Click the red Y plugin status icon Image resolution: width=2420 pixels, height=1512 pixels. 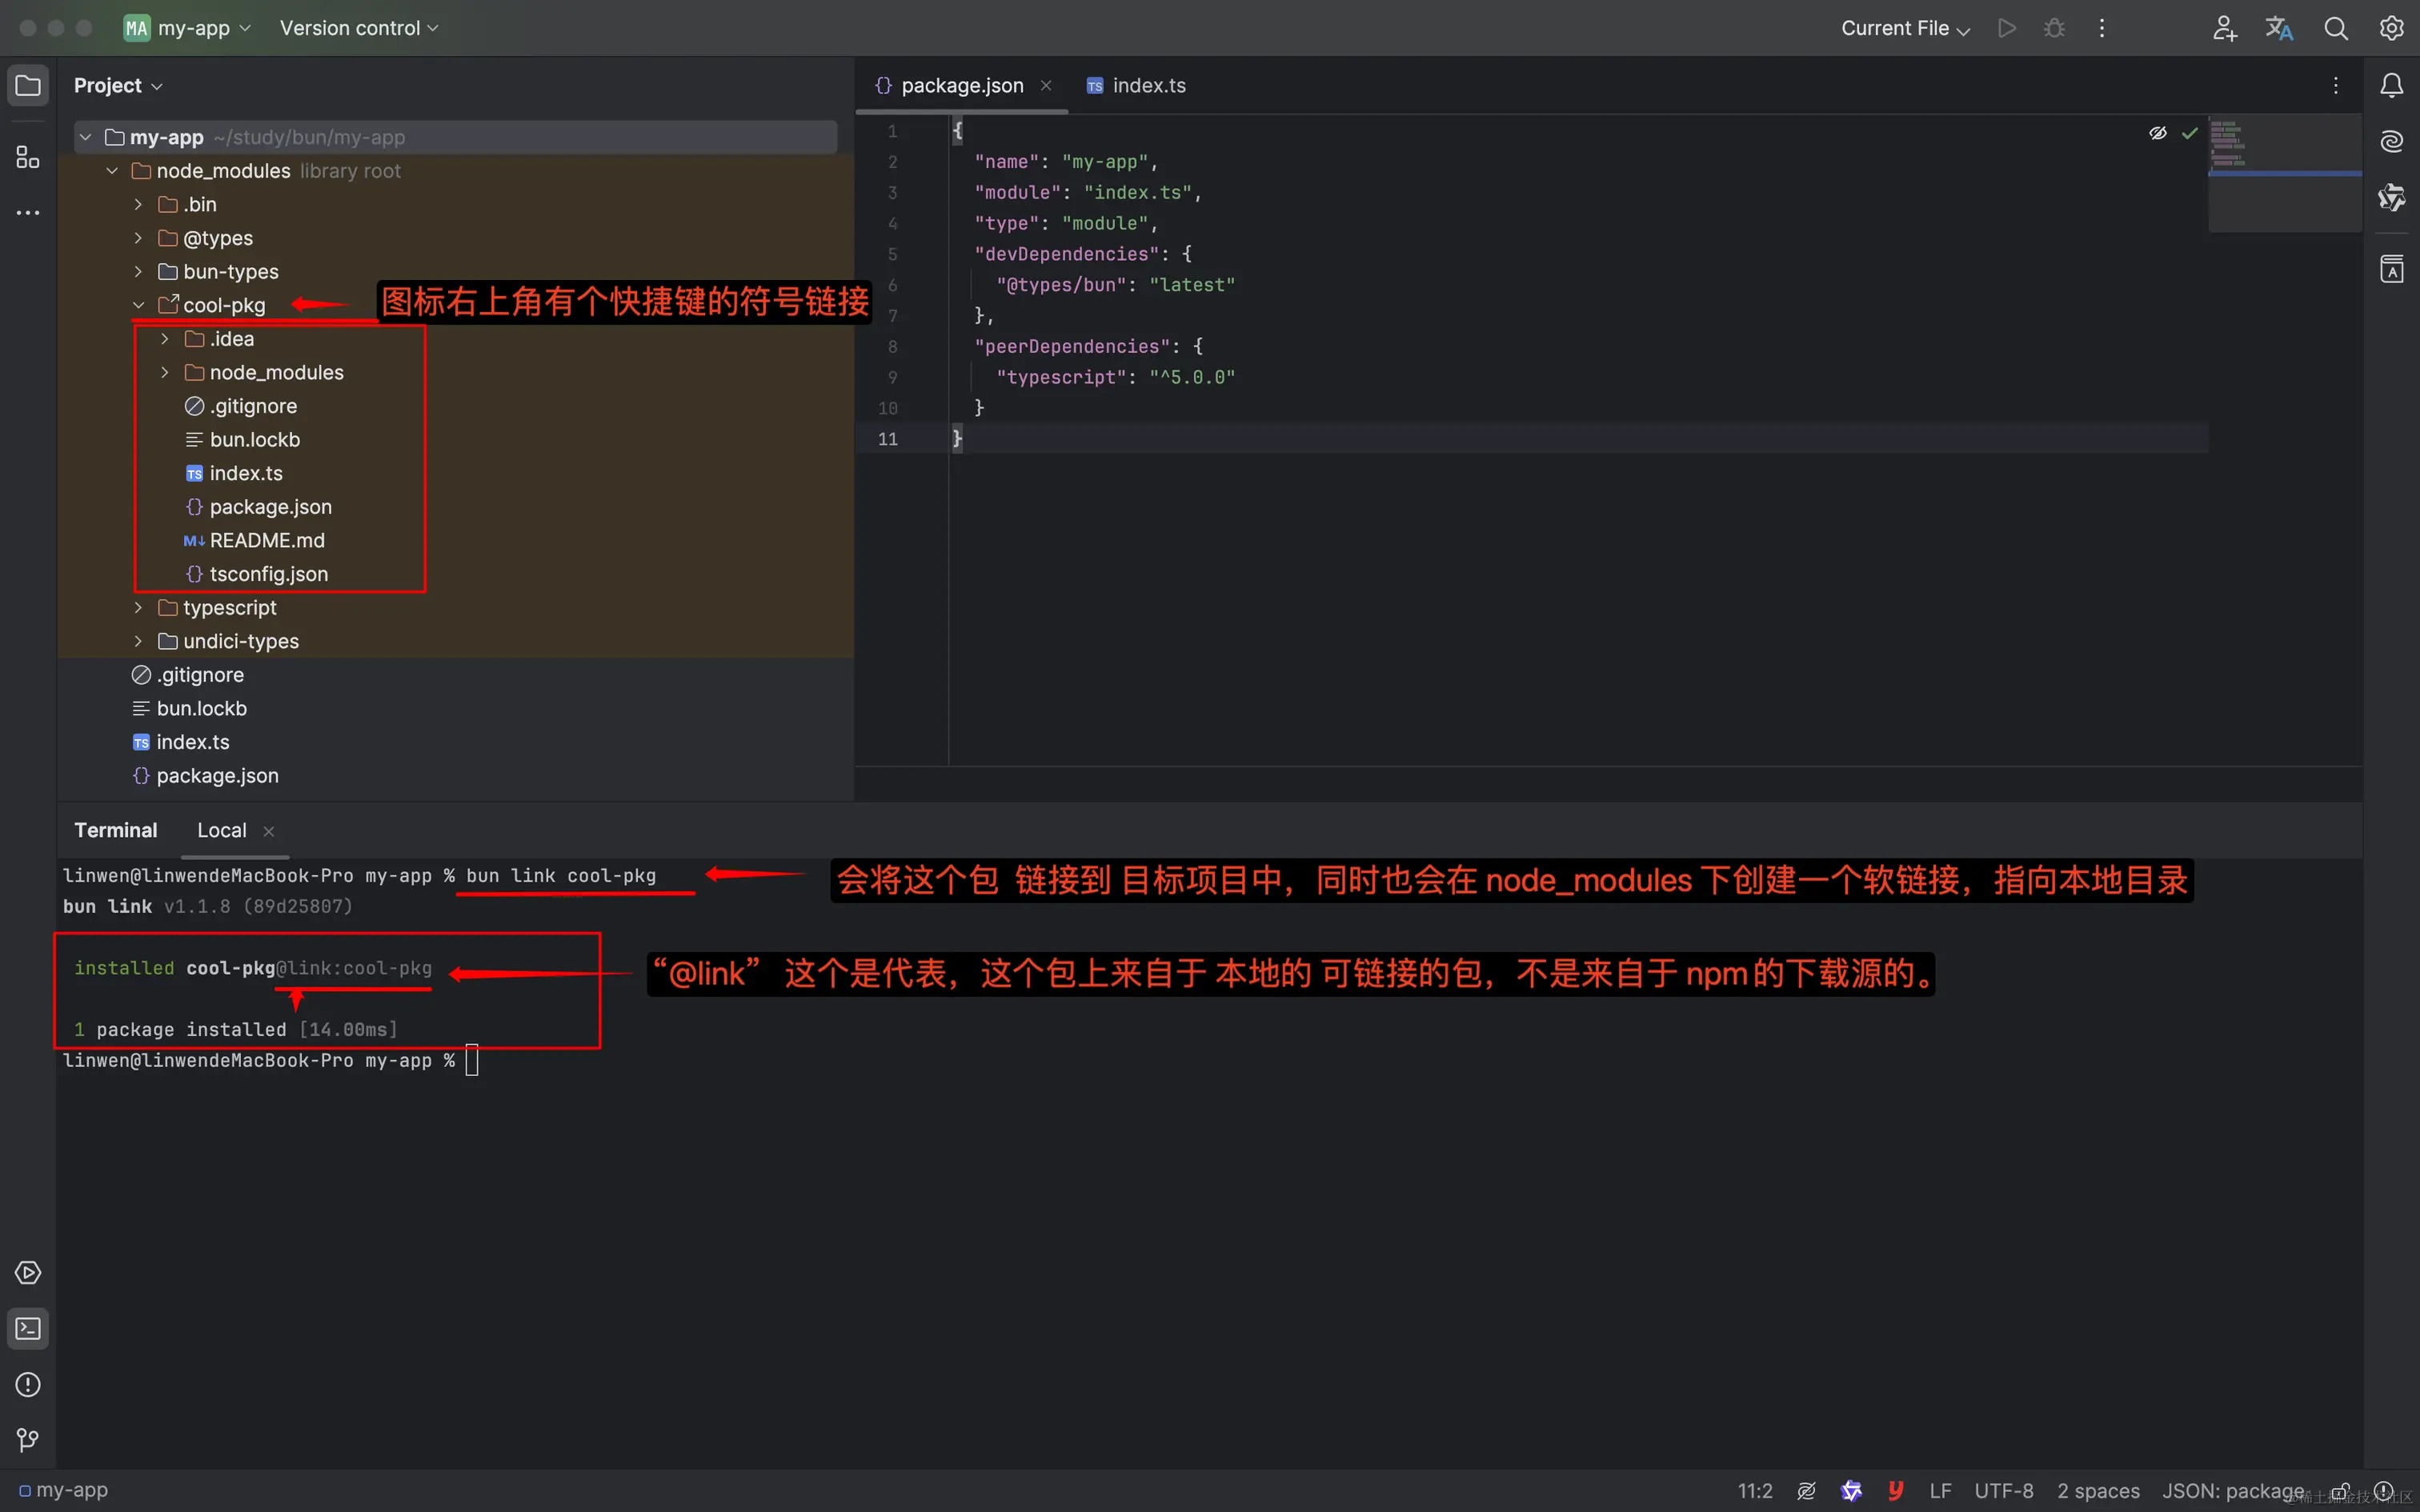pyautogui.click(x=1895, y=1490)
